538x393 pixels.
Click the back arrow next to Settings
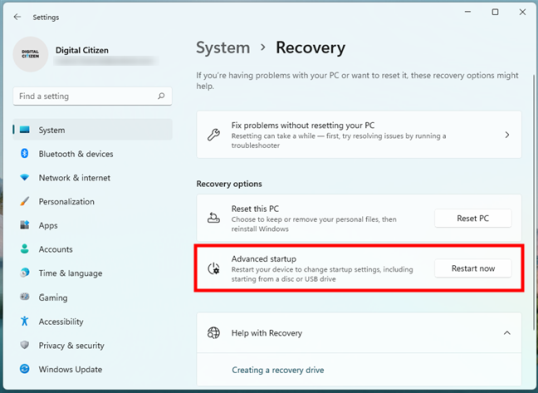click(x=17, y=17)
